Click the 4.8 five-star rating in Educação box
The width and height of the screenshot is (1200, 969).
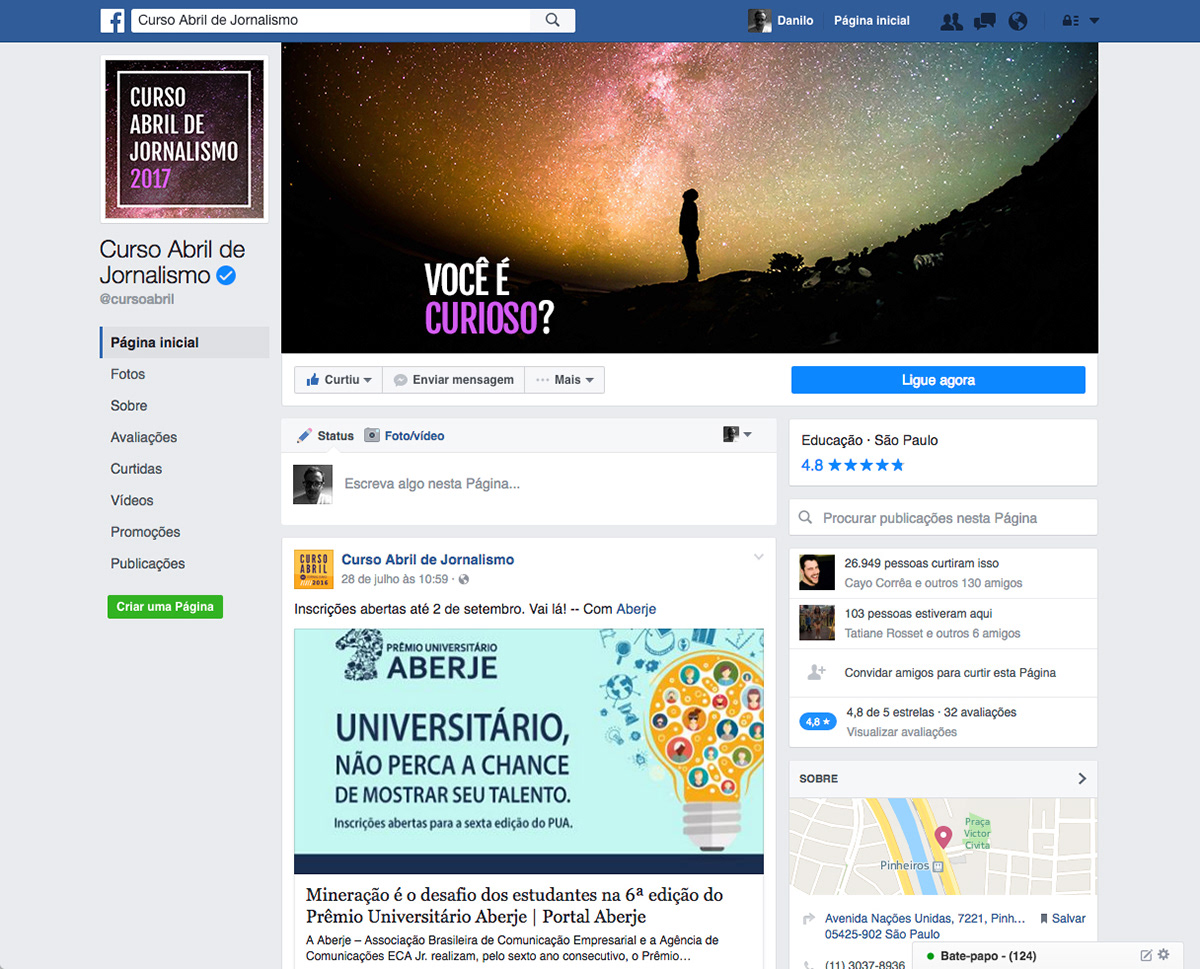coord(853,465)
